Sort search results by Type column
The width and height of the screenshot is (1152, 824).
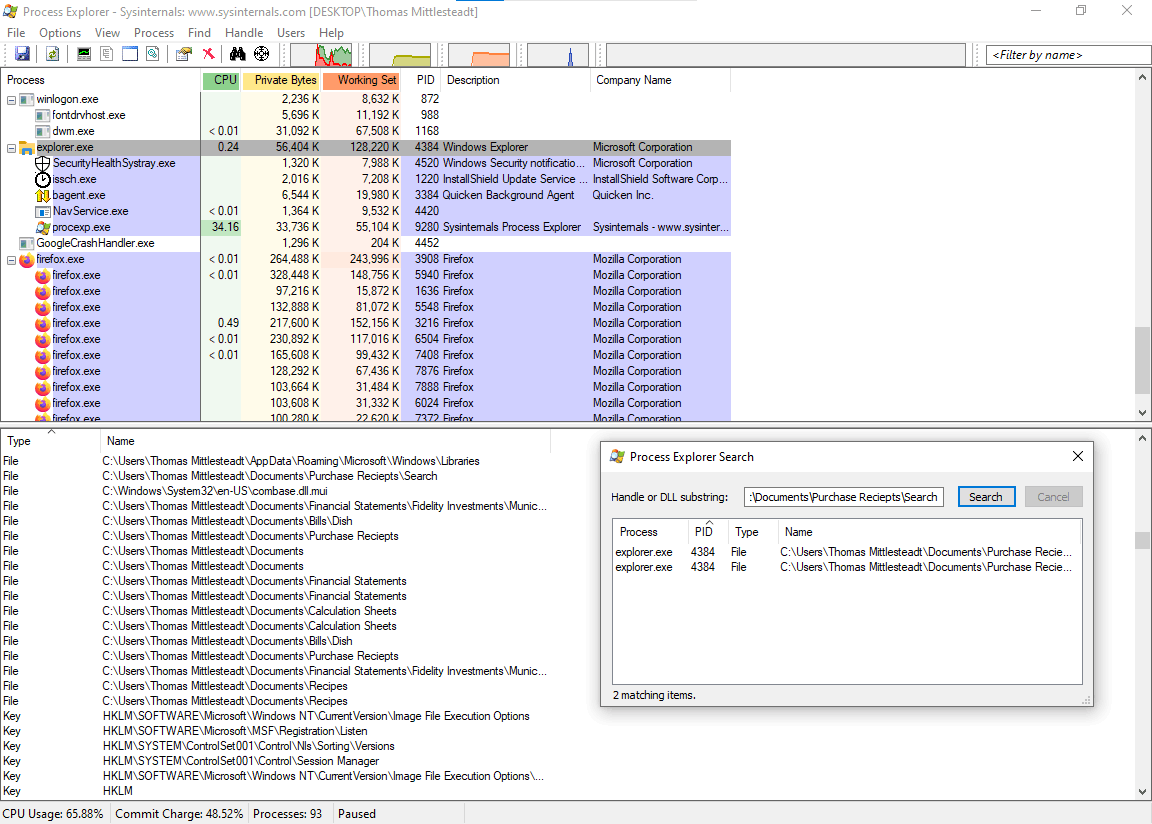pos(752,532)
